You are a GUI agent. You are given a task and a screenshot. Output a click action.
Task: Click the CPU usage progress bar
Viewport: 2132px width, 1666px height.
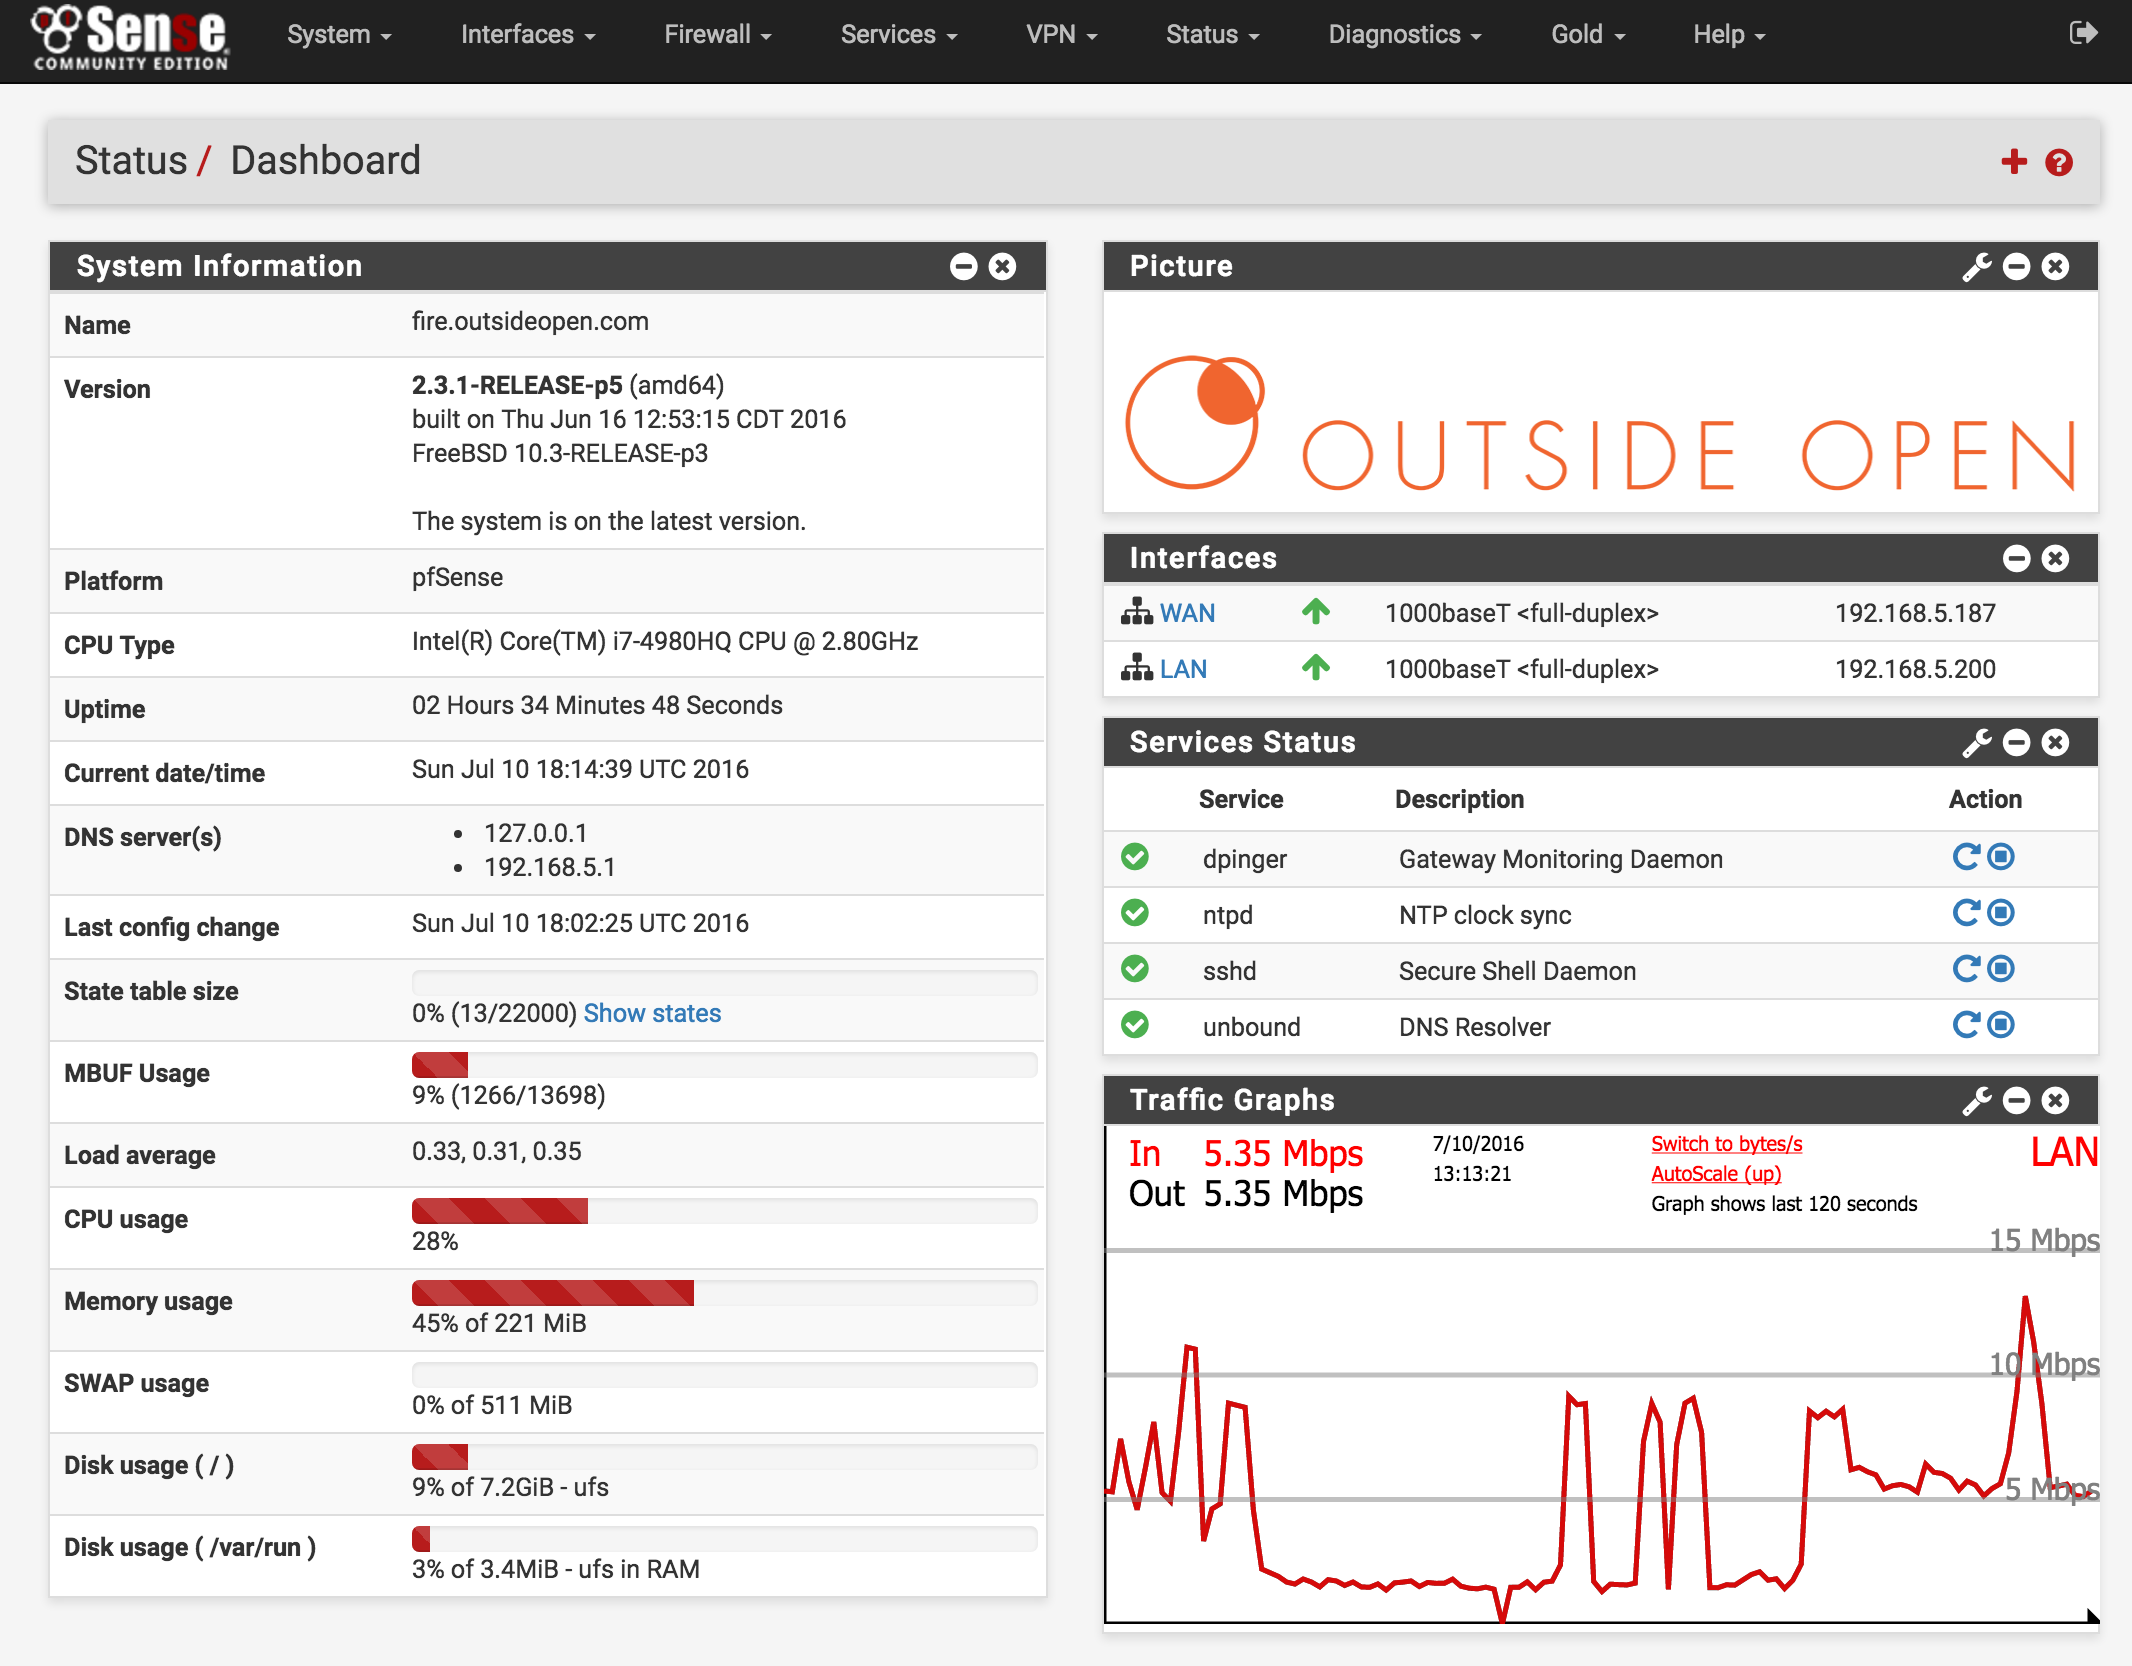pyautogui.click(x=724, y=1211)
